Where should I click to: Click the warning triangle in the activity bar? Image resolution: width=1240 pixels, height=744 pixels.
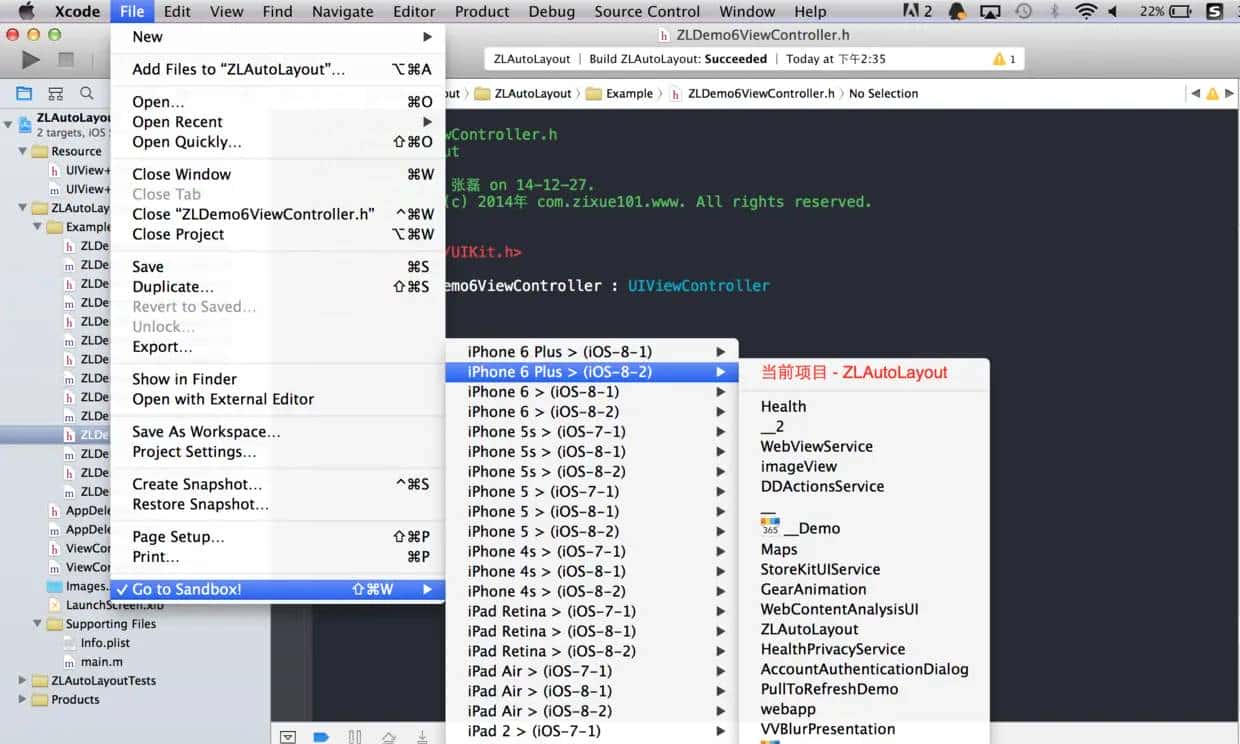(x=999, y=59)
